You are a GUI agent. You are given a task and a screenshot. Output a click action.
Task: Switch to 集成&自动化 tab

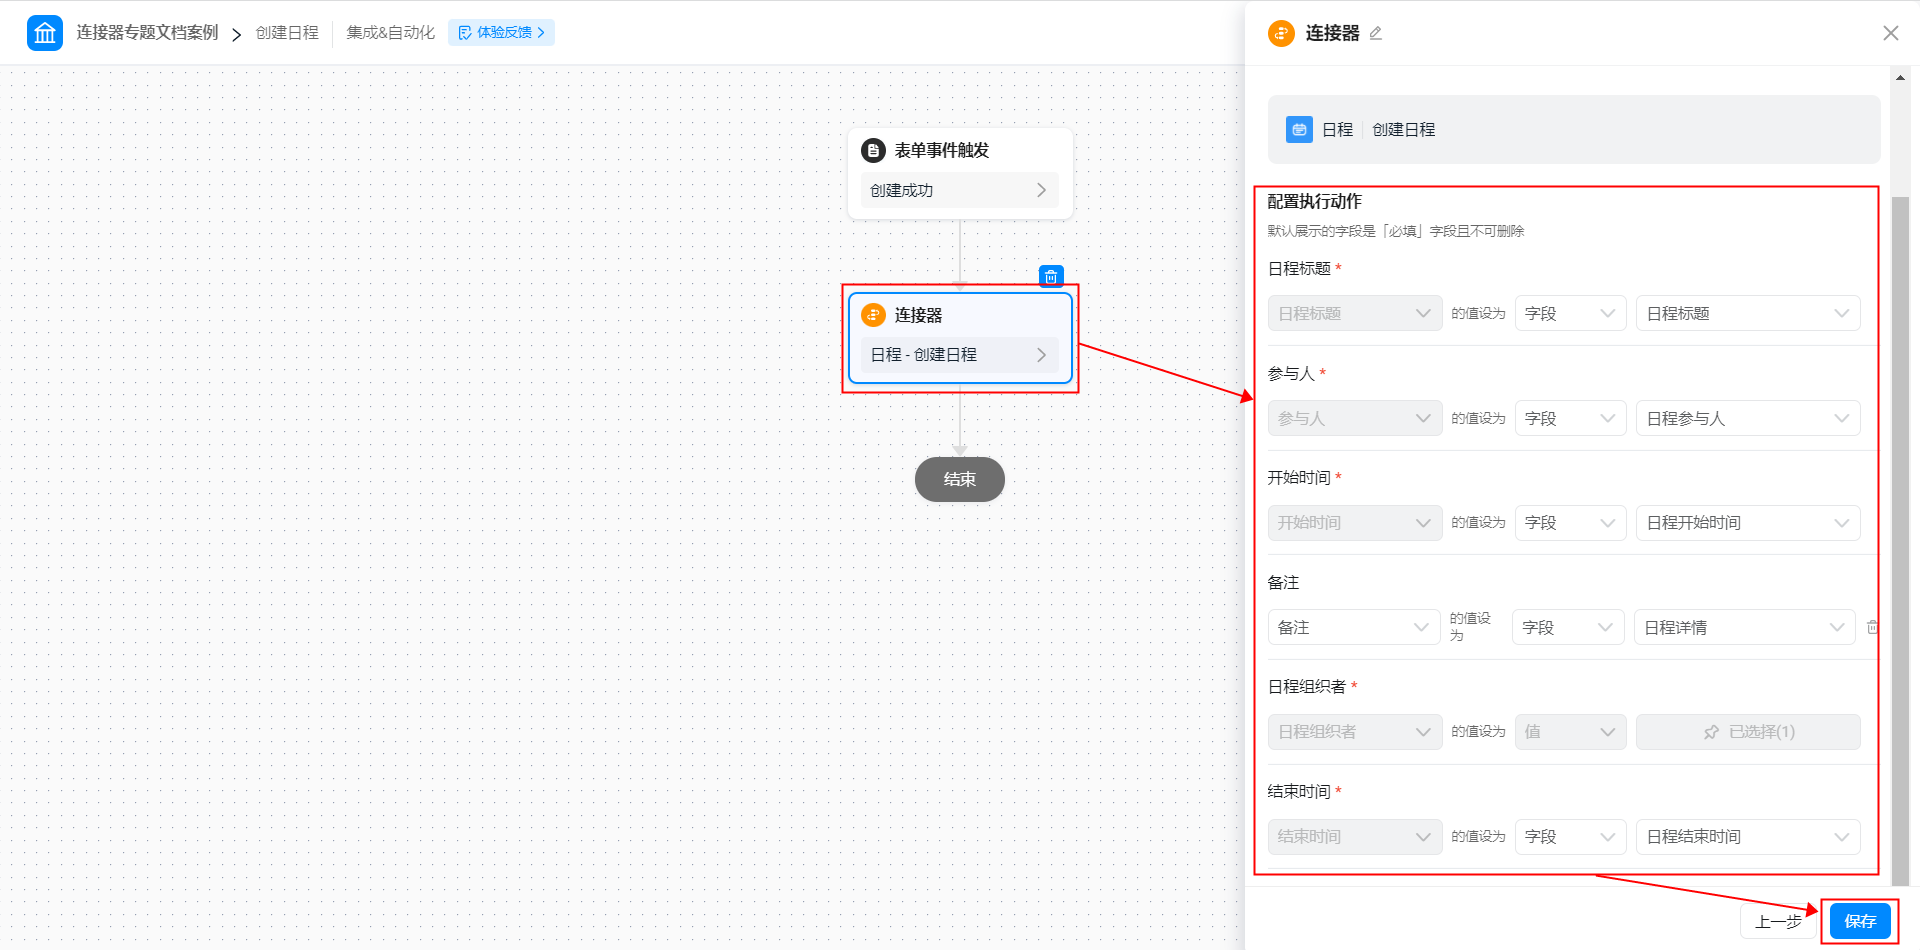(390, 33)
